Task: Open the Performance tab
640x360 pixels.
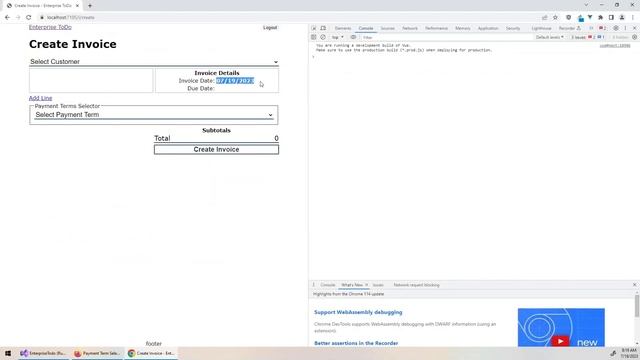Action: pos(436,28)
